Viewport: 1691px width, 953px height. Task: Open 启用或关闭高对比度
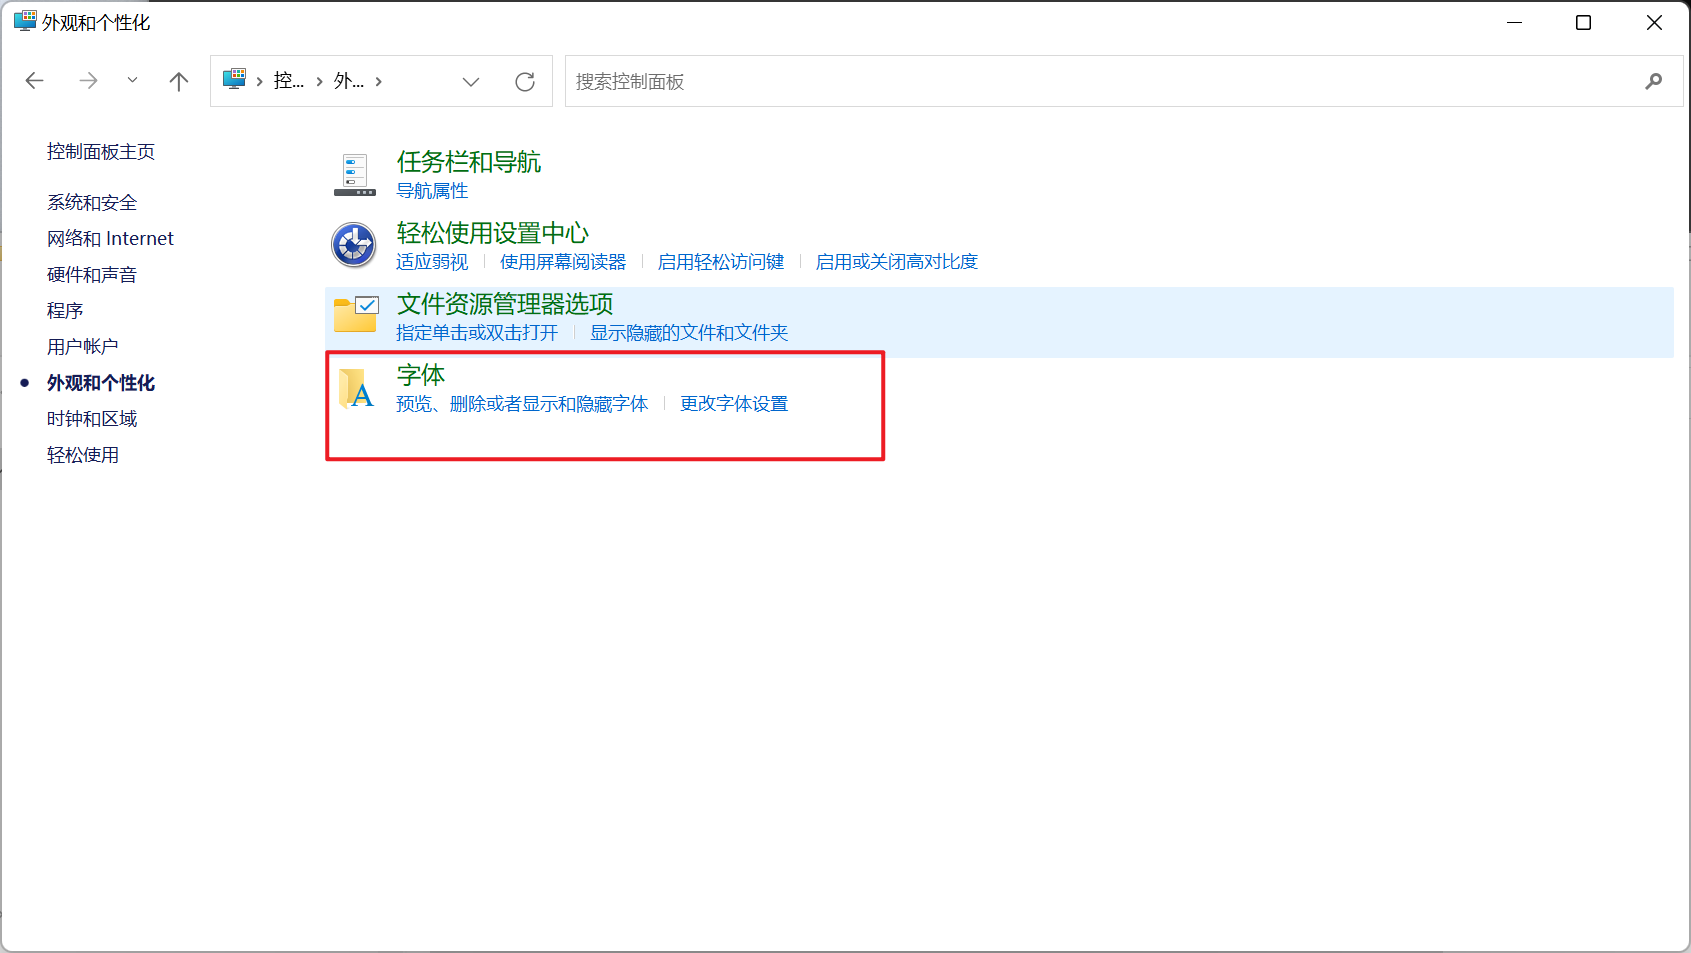896,261
